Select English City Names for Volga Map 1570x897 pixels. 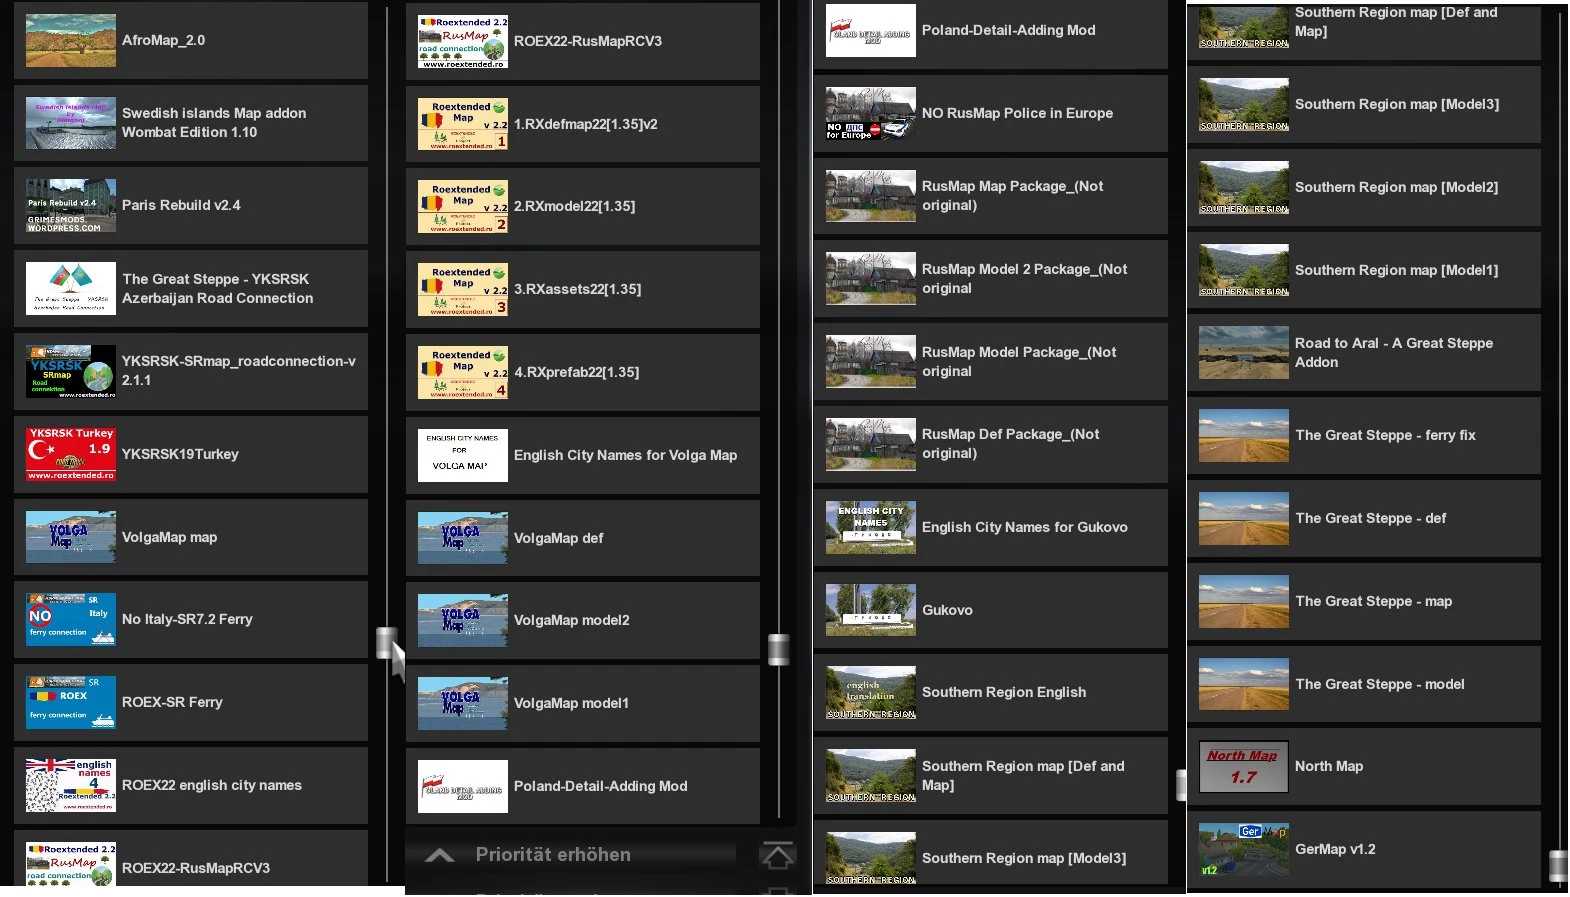click(x=582, y=456)
